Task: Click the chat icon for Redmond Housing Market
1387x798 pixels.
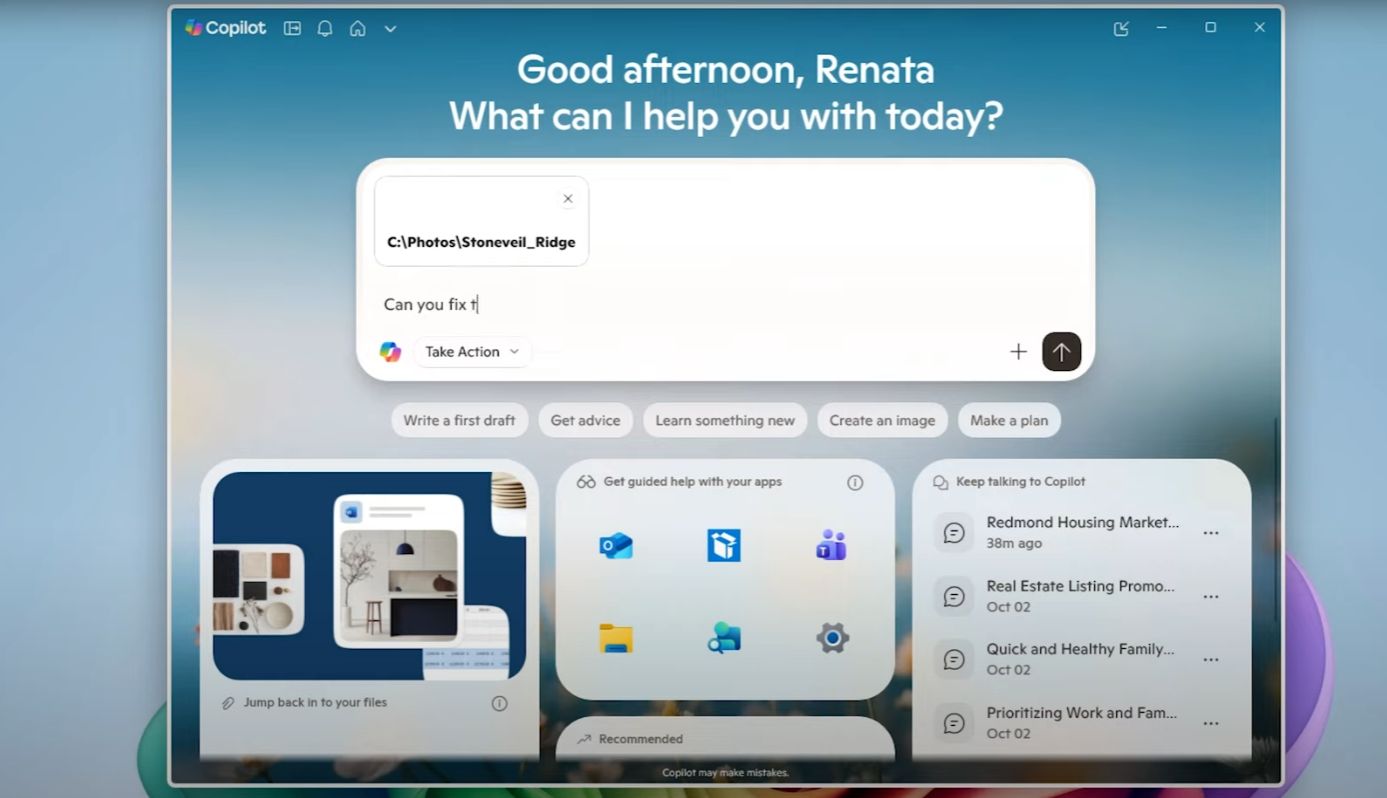Action: click(954, 533)
